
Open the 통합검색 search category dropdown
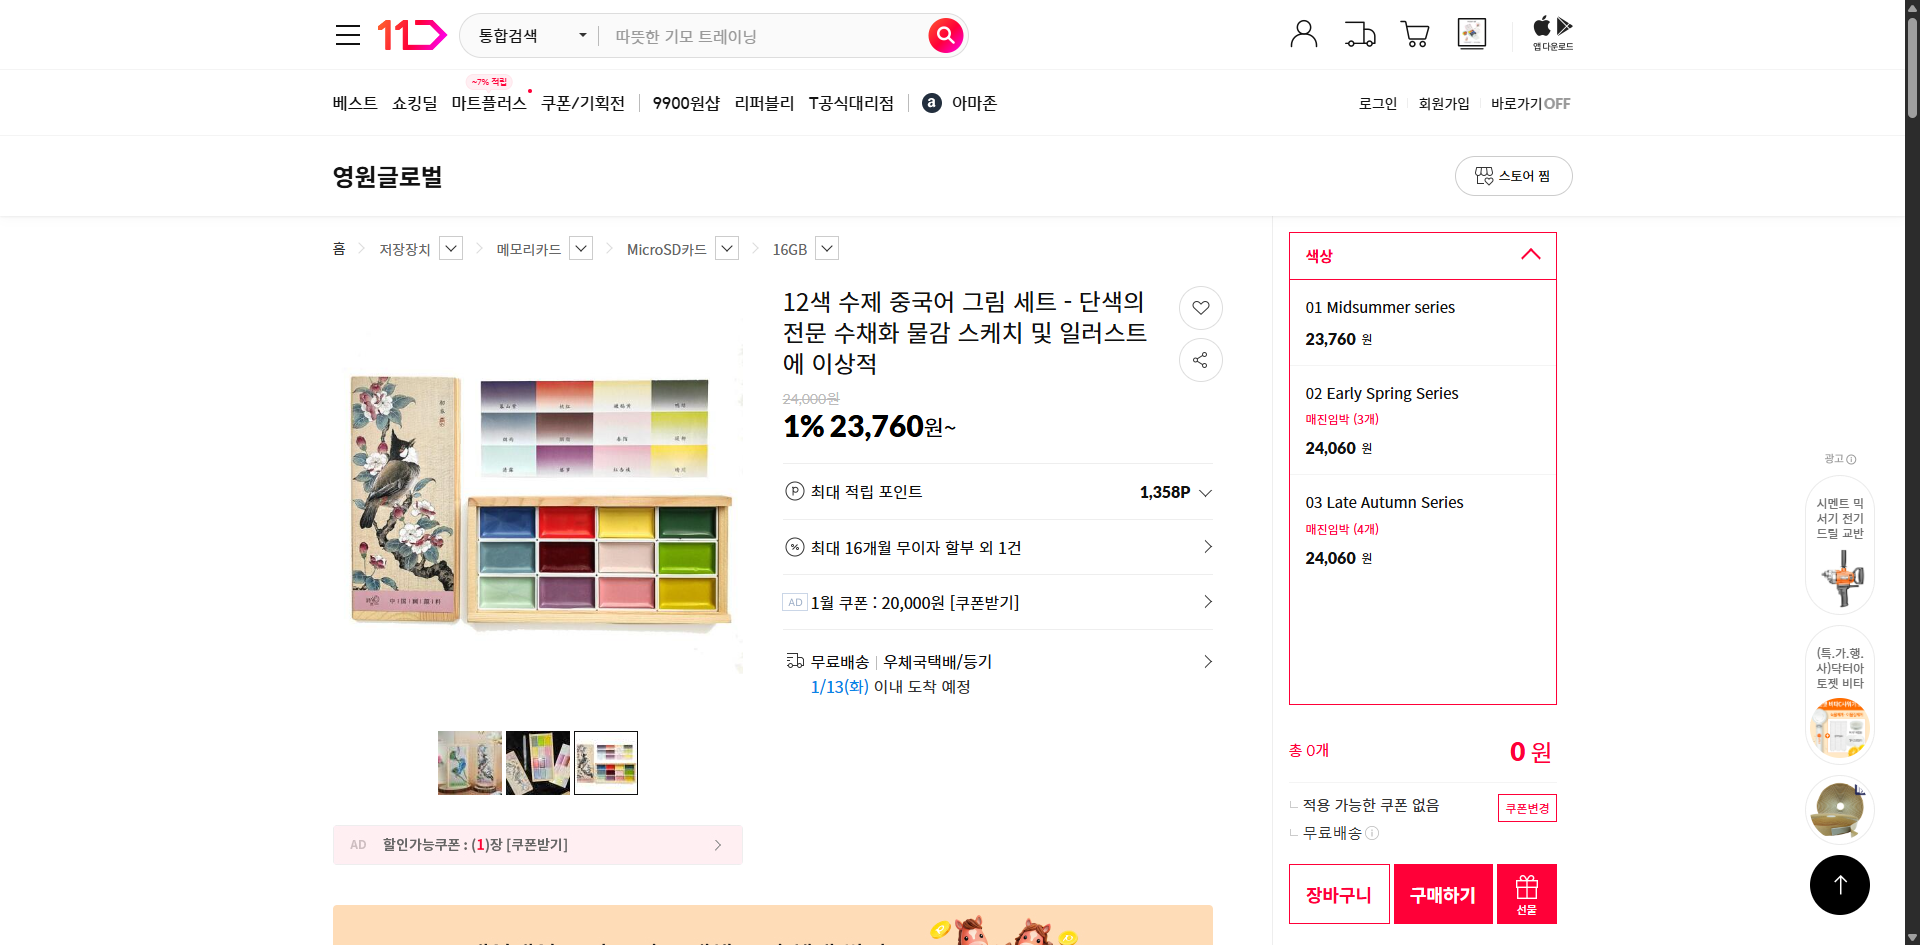pyautogui.click(x=528, y=35)
